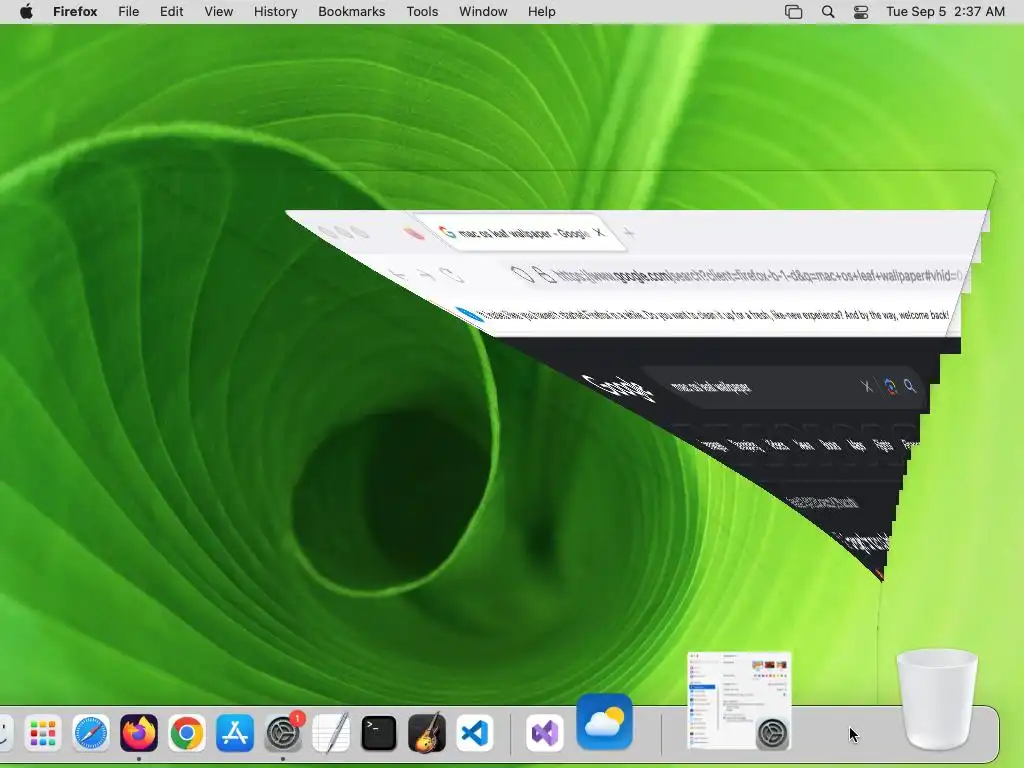Click the date and time in the menu bar
The width and height of the screenshot is (1024, 768).
click(945, 12)
